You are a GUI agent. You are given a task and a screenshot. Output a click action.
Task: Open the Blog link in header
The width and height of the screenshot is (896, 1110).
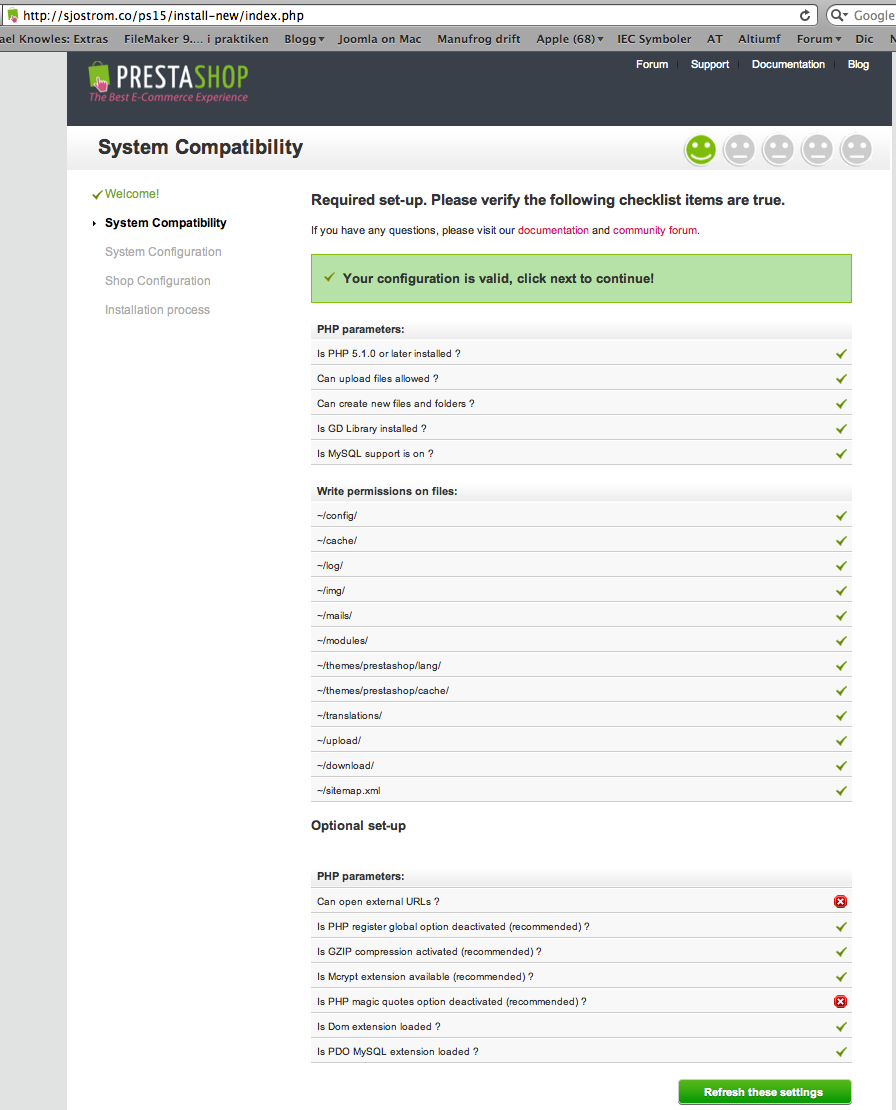coord(858,64)
